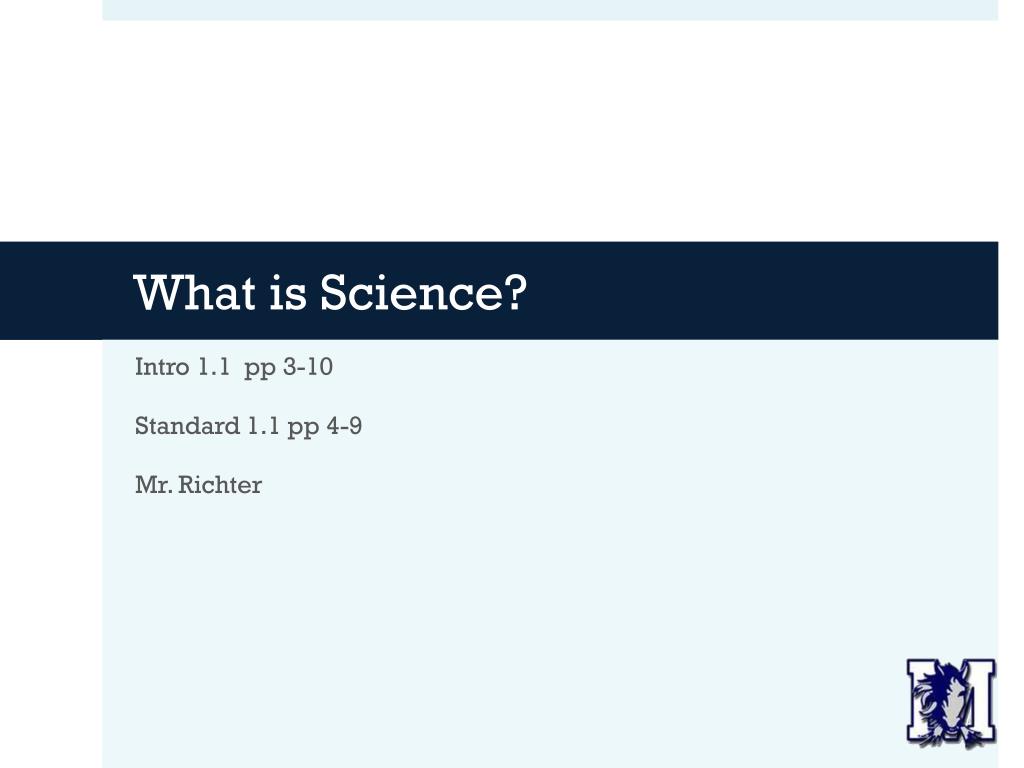Select the "Intro 1.1 pp 3-10" line
The height and width of the screenshot is (768, 1024).
[234, 368]
